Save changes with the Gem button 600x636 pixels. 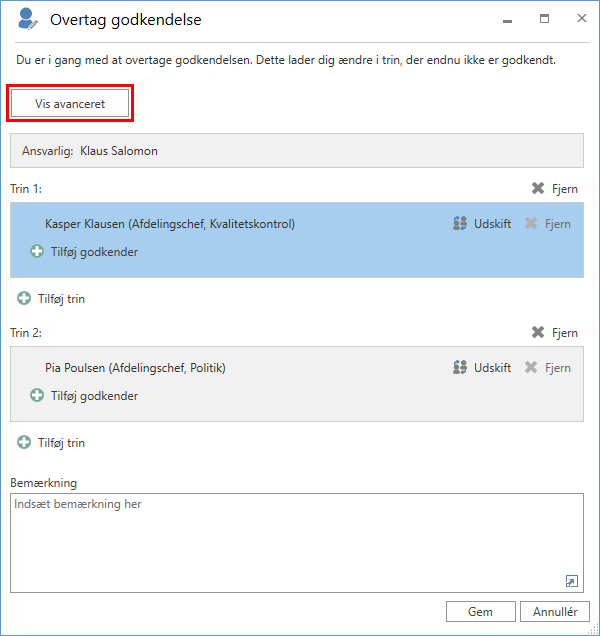pyautogui.click(x=481, y=611)
